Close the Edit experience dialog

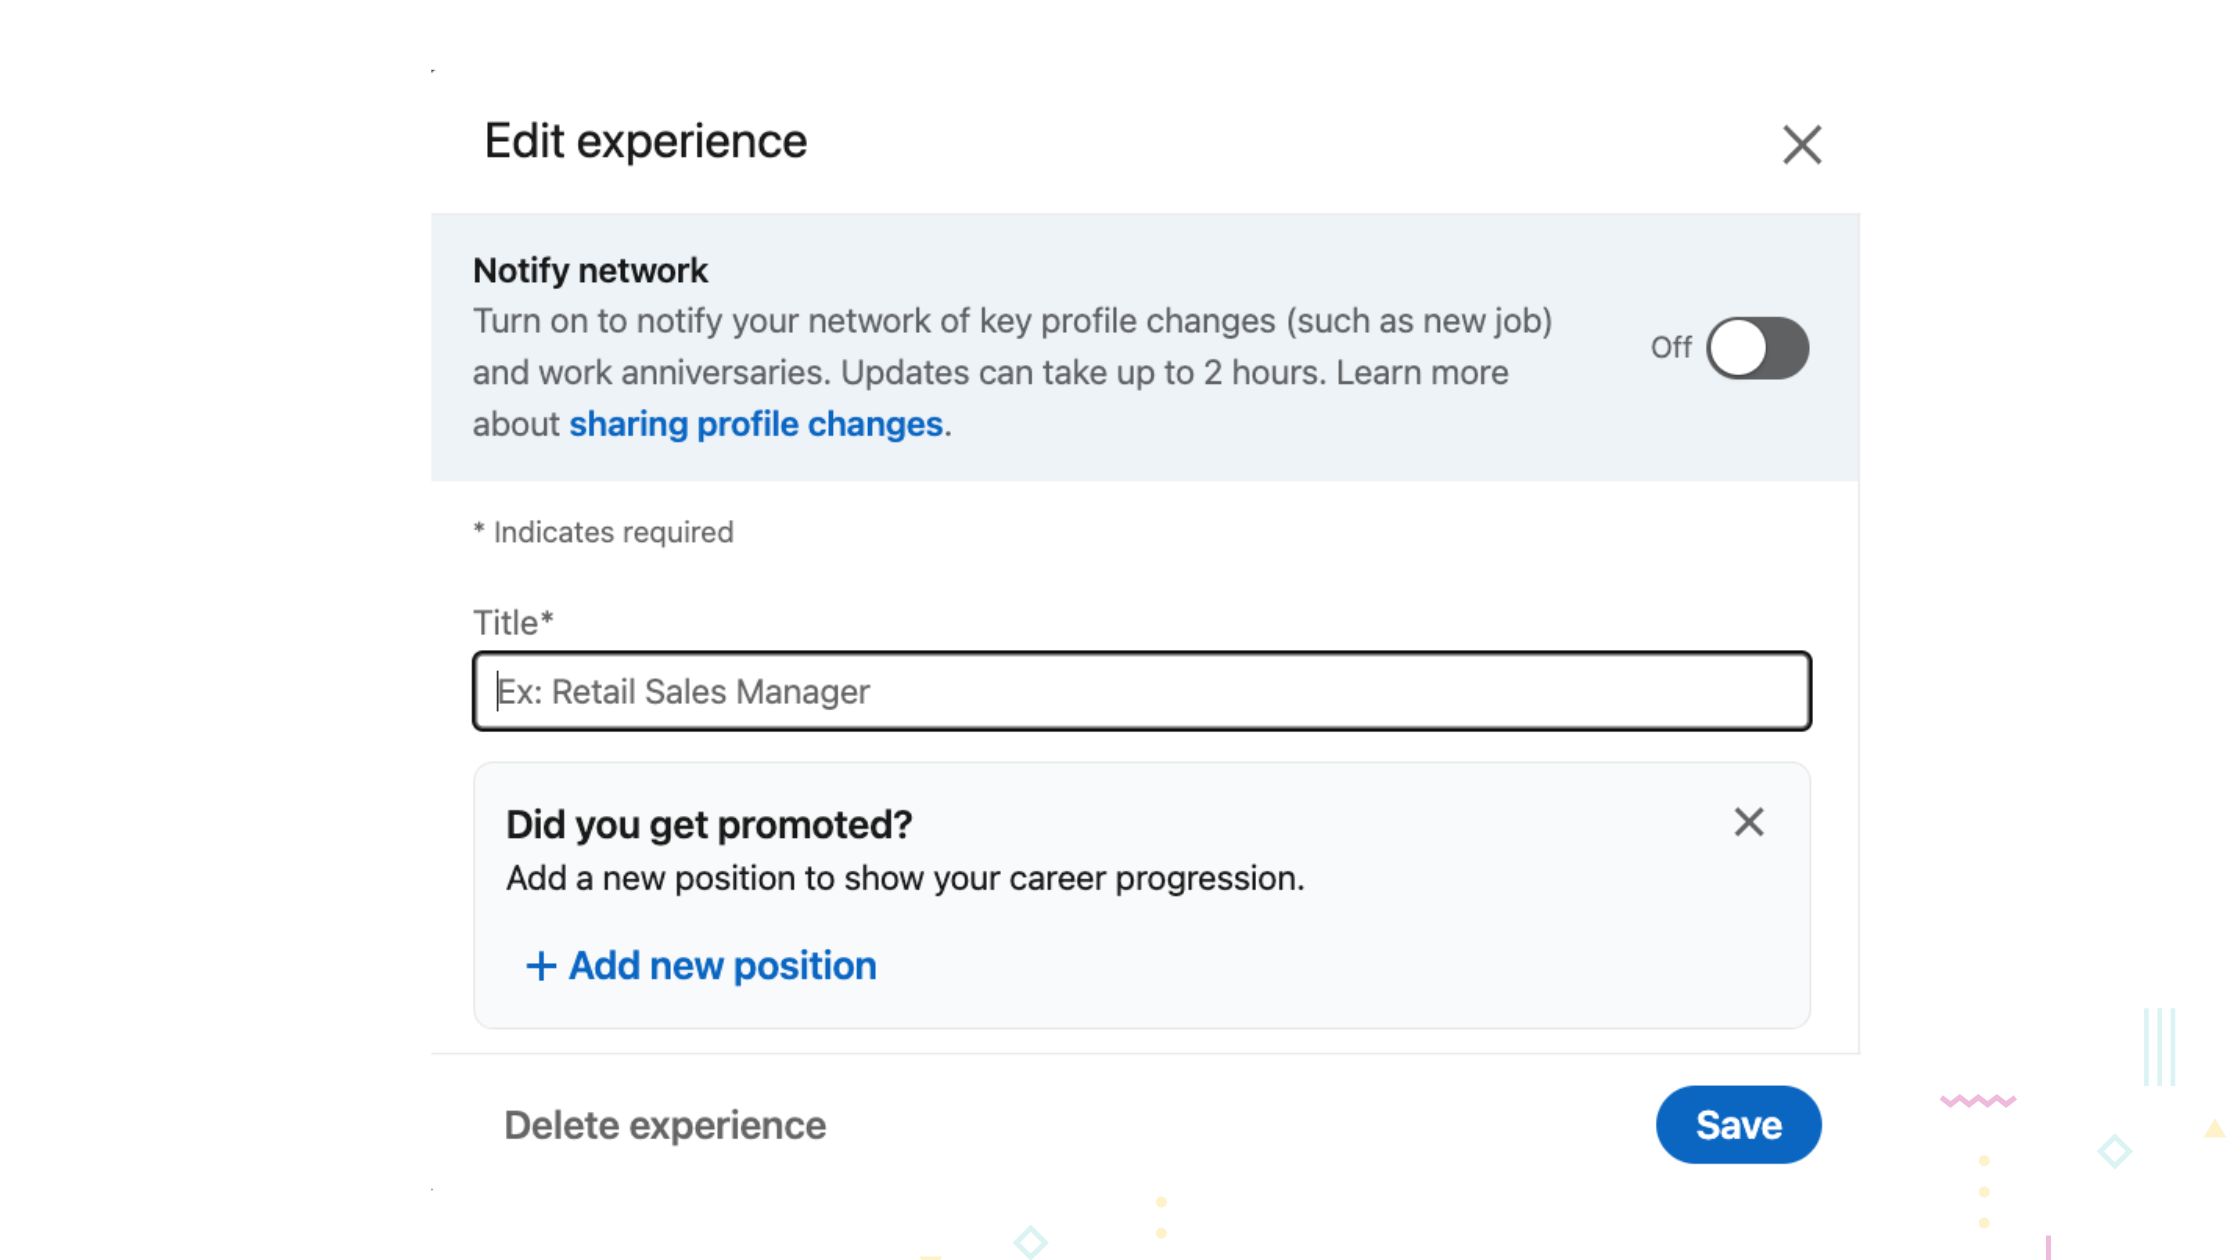(1802, 145)
